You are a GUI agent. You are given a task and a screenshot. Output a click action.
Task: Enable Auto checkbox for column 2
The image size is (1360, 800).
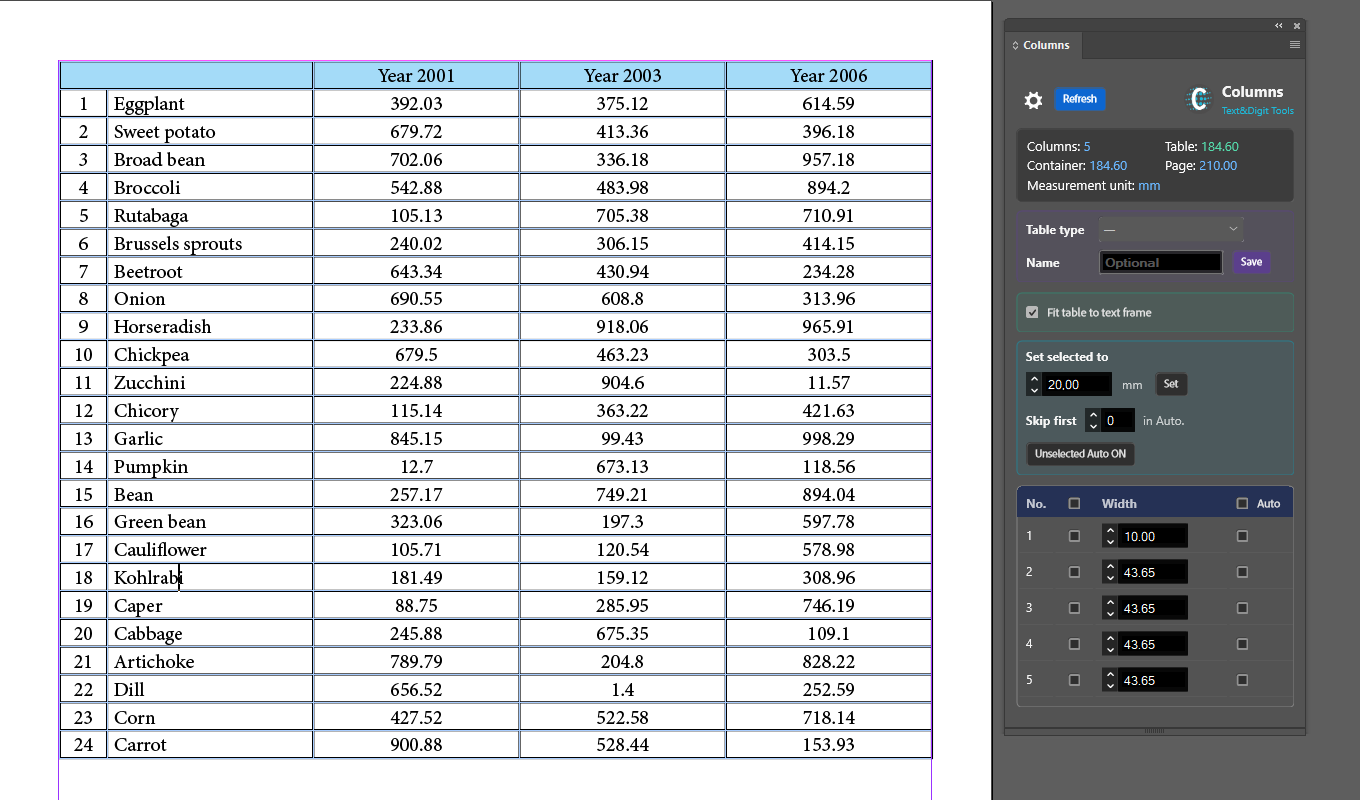1242,572
